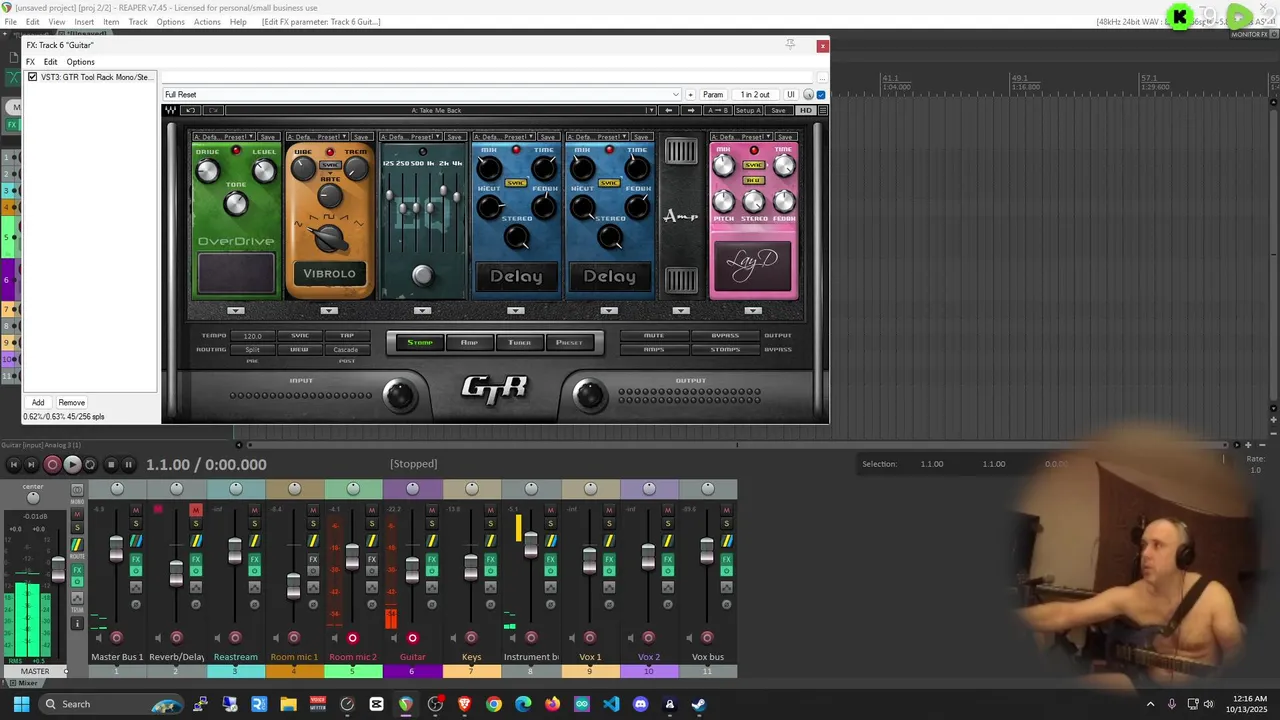Viewport: 1280px width, 720px height.
Task: Open the Split pre-routing selector
Action: tap(252, 350)
